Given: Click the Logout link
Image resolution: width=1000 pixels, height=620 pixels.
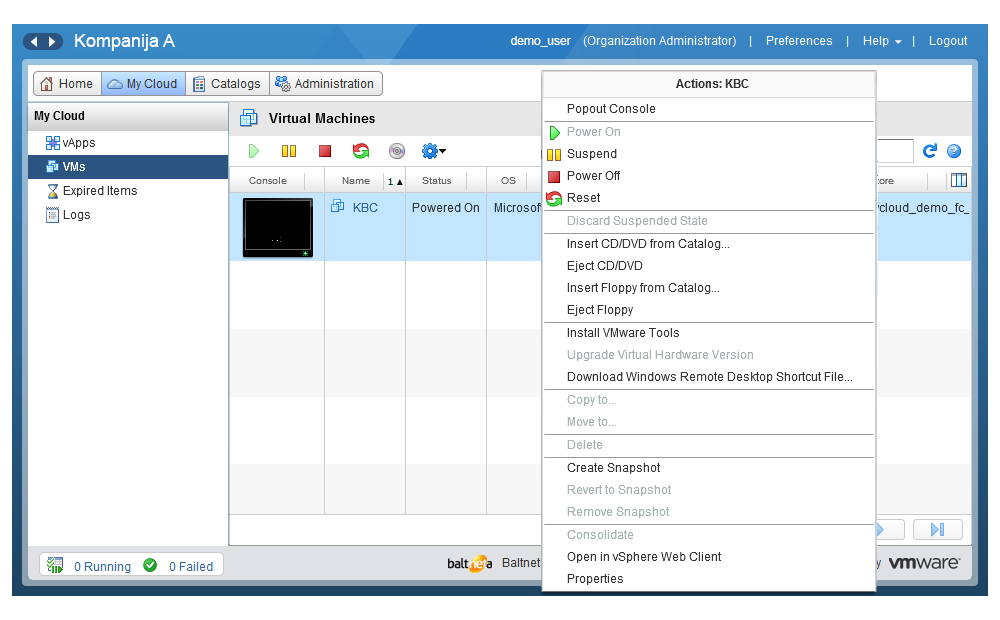Looking at the screenshot, I should point(947,41).
